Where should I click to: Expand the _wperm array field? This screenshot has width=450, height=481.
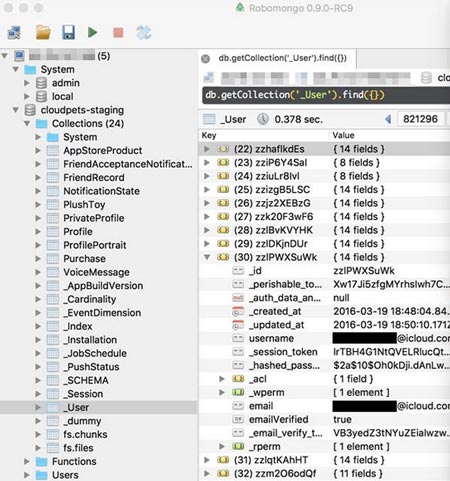(222, 392)
